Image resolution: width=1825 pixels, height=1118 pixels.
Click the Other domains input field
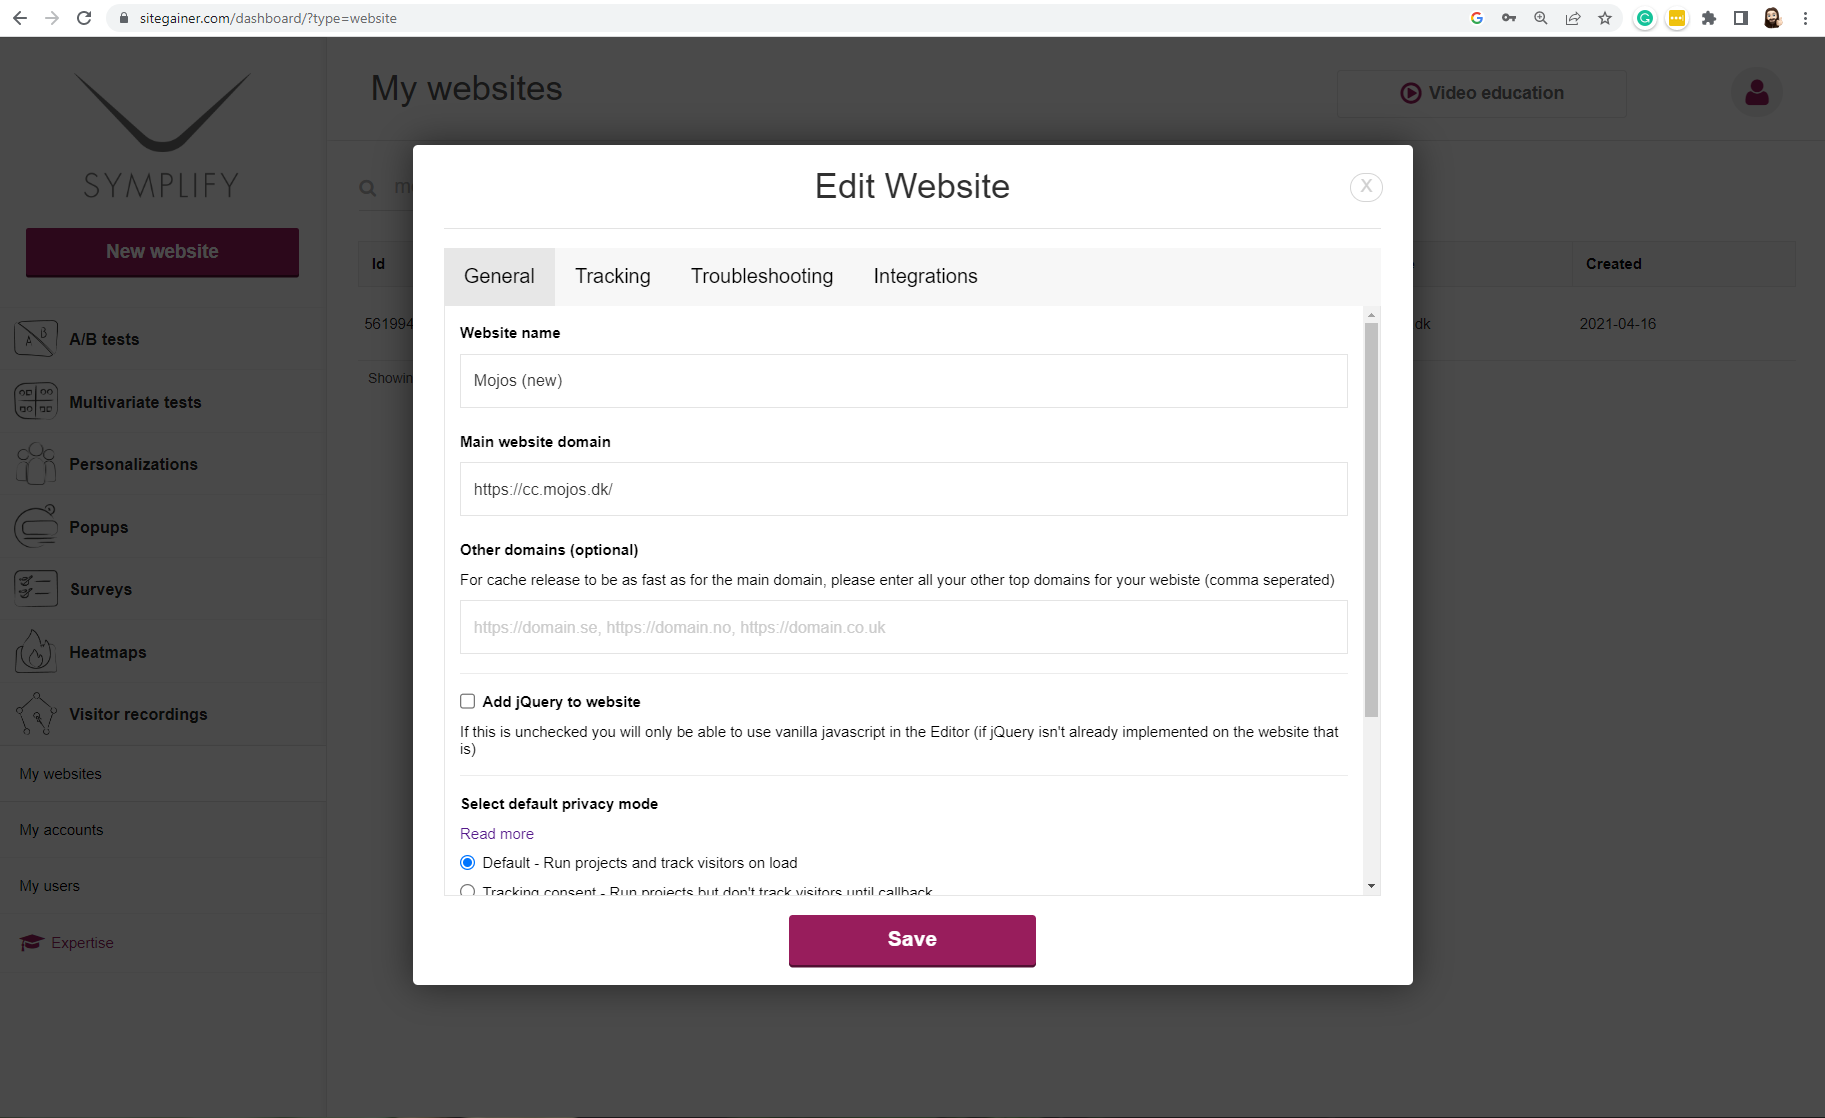click(902, 627)
